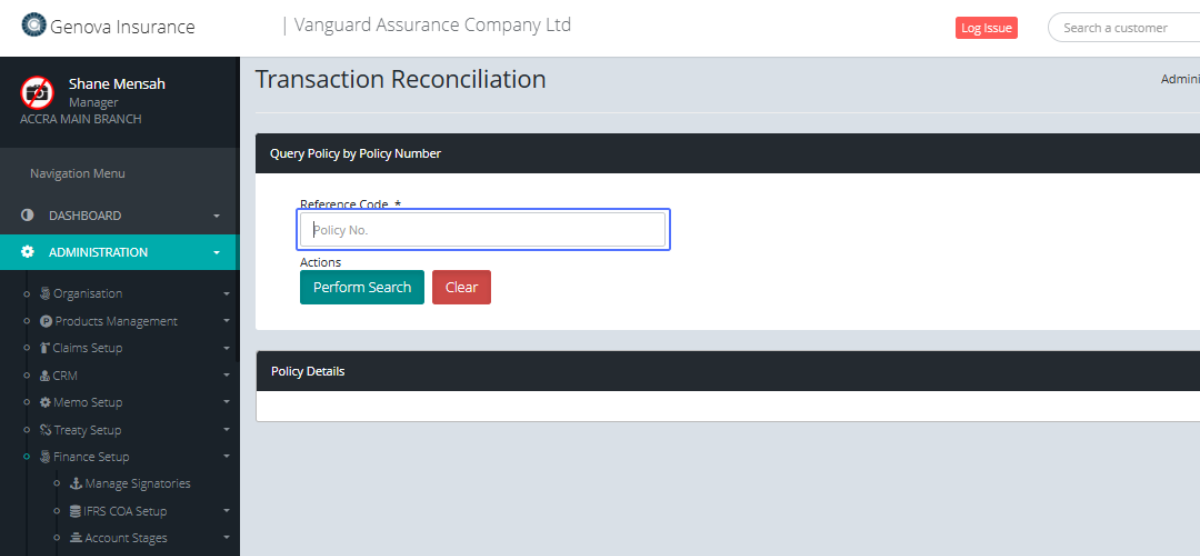Click the Dashboard half-circle icon
This screenshot has width=1200, height=556.
(27, 216)
